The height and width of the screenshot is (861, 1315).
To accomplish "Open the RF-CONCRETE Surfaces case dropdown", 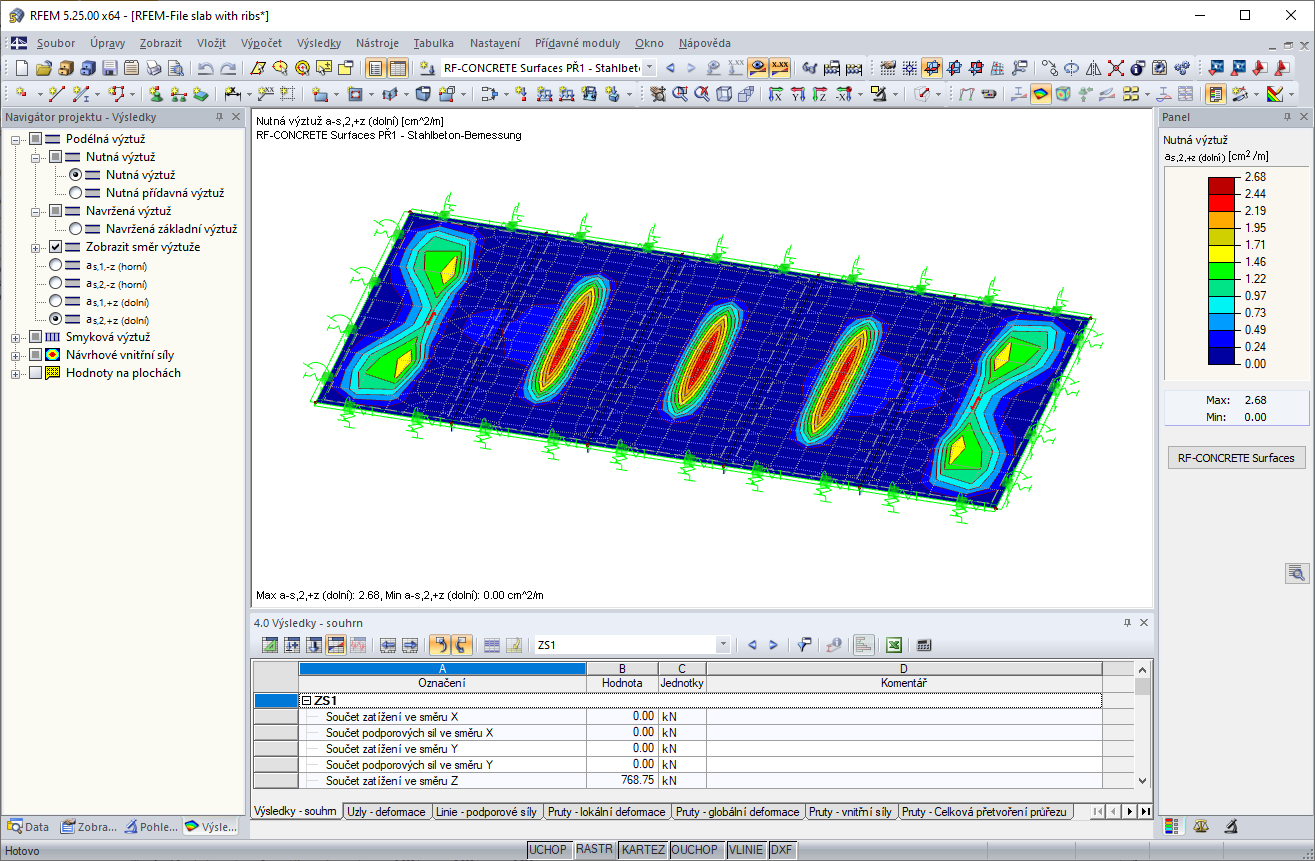I will tap(649, 68).
